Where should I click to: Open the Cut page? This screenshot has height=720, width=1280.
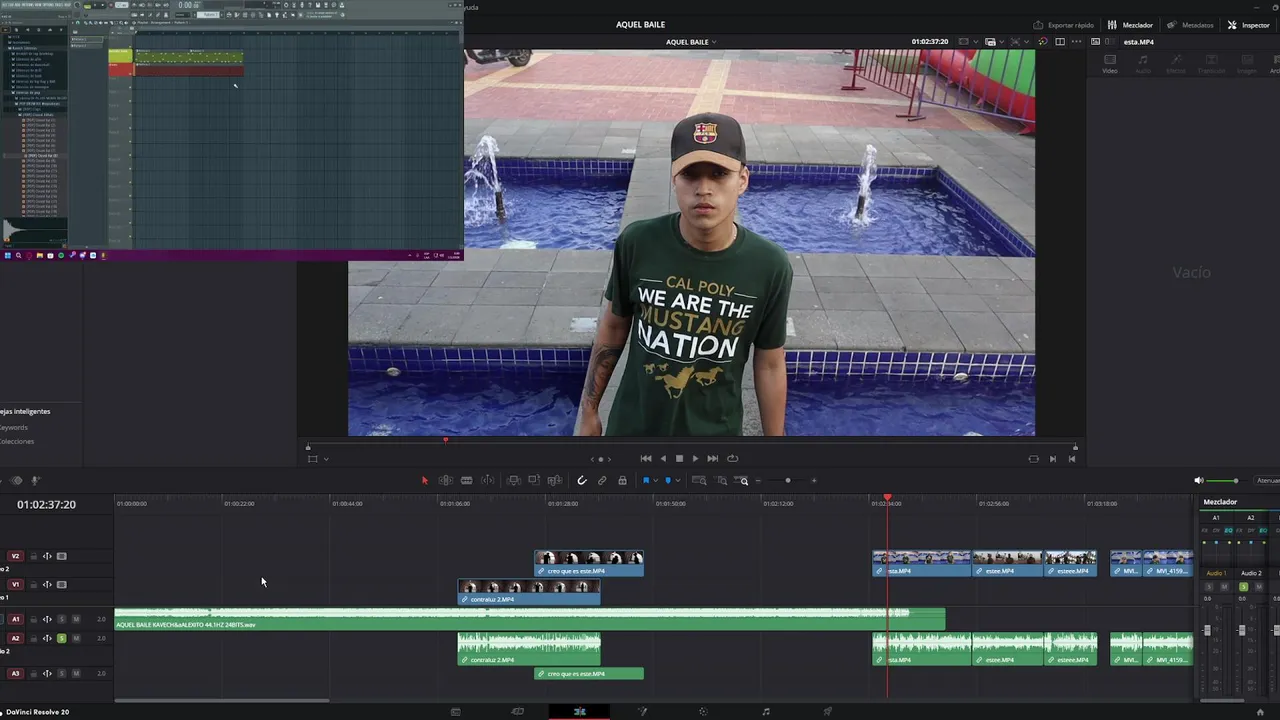click(x=517, y=712)
